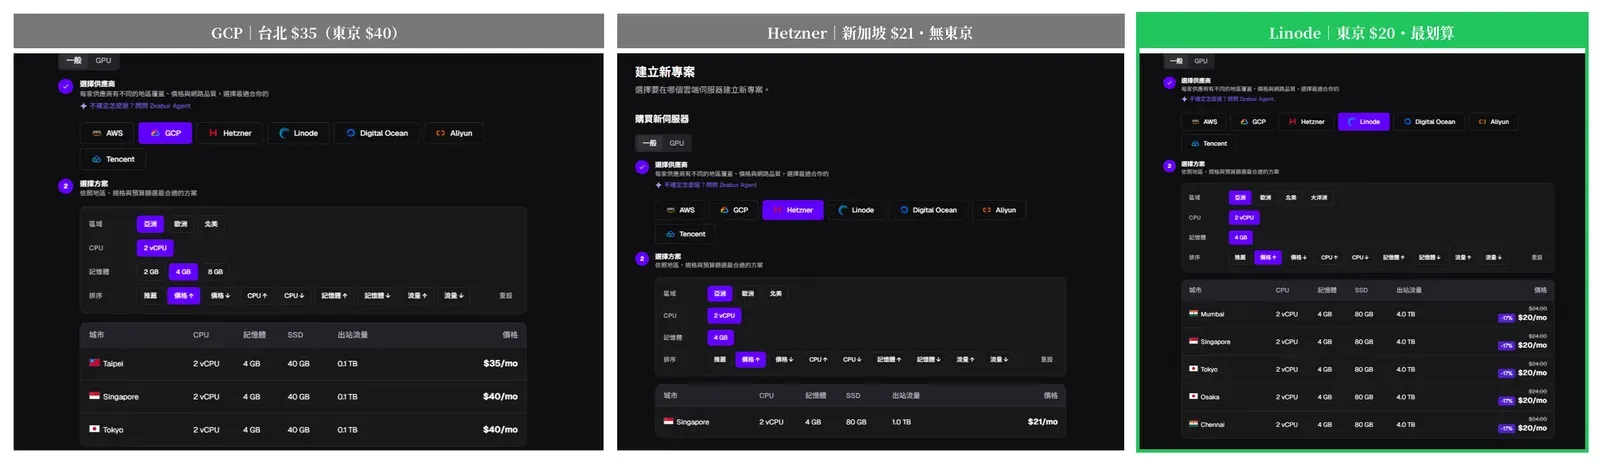1600x464 pixels.
Task: Switch to GPU tab in left GCP panel
Action: [x=103, y=61]
